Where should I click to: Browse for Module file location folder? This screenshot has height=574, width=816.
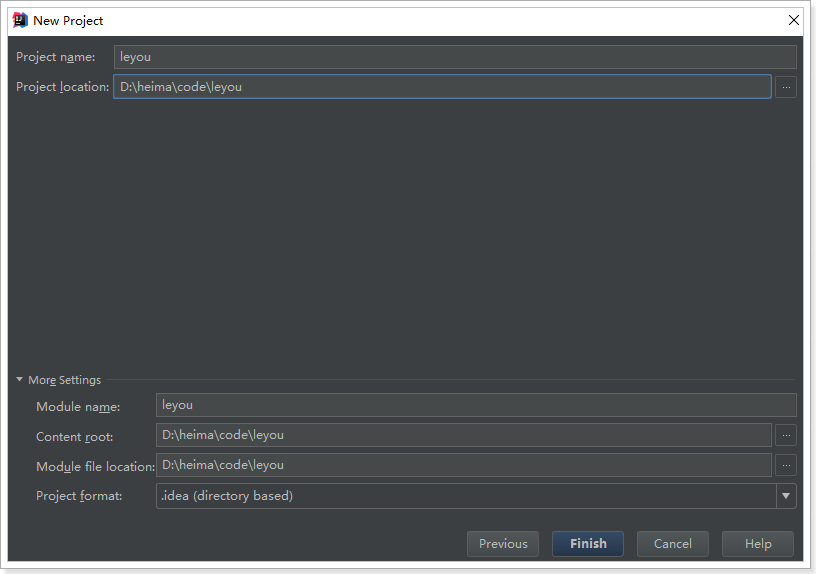click(x=786, y=465)
